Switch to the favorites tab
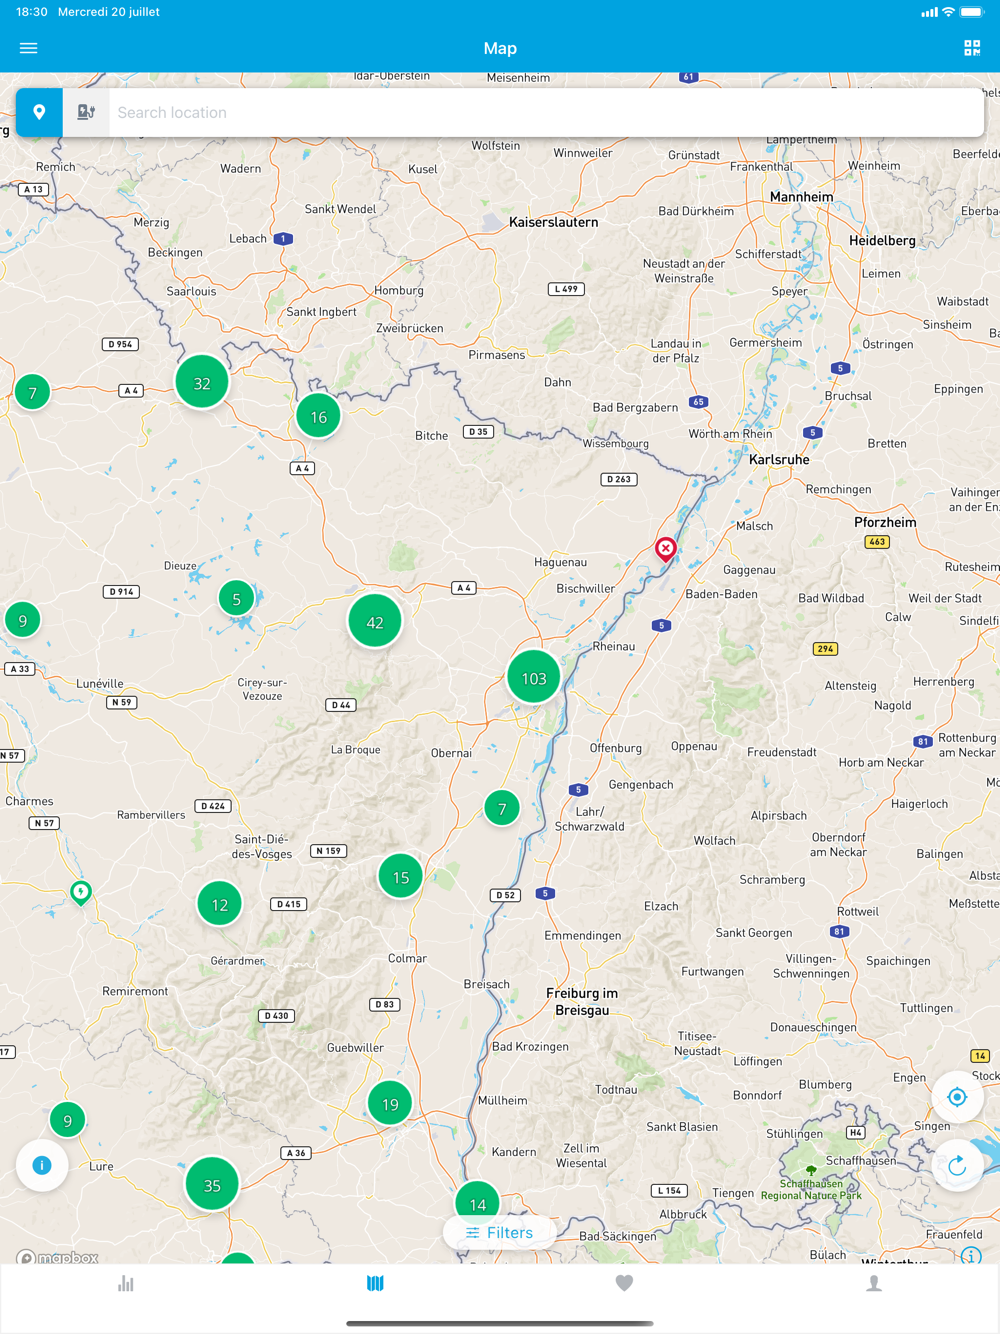Image resolution: width=1000 pixels, height=1334 pixels. click(x=624, y=1283)
